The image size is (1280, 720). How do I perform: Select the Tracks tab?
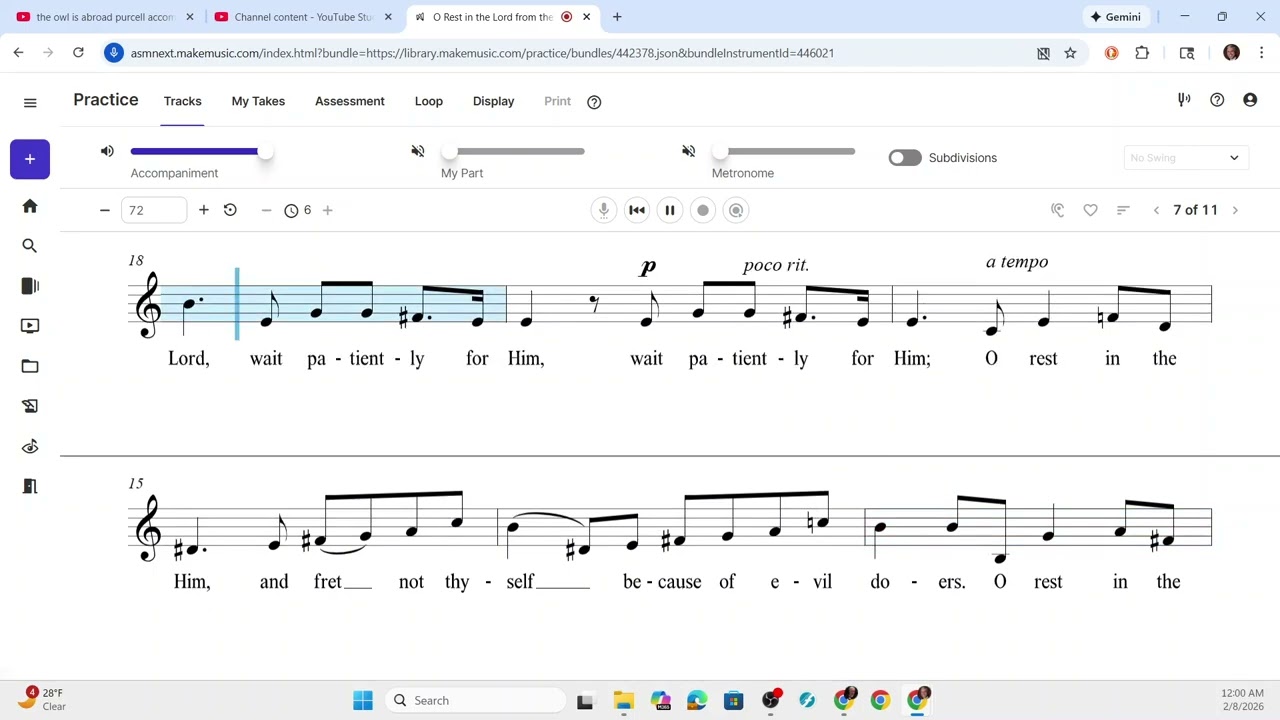tap(183, 101)
